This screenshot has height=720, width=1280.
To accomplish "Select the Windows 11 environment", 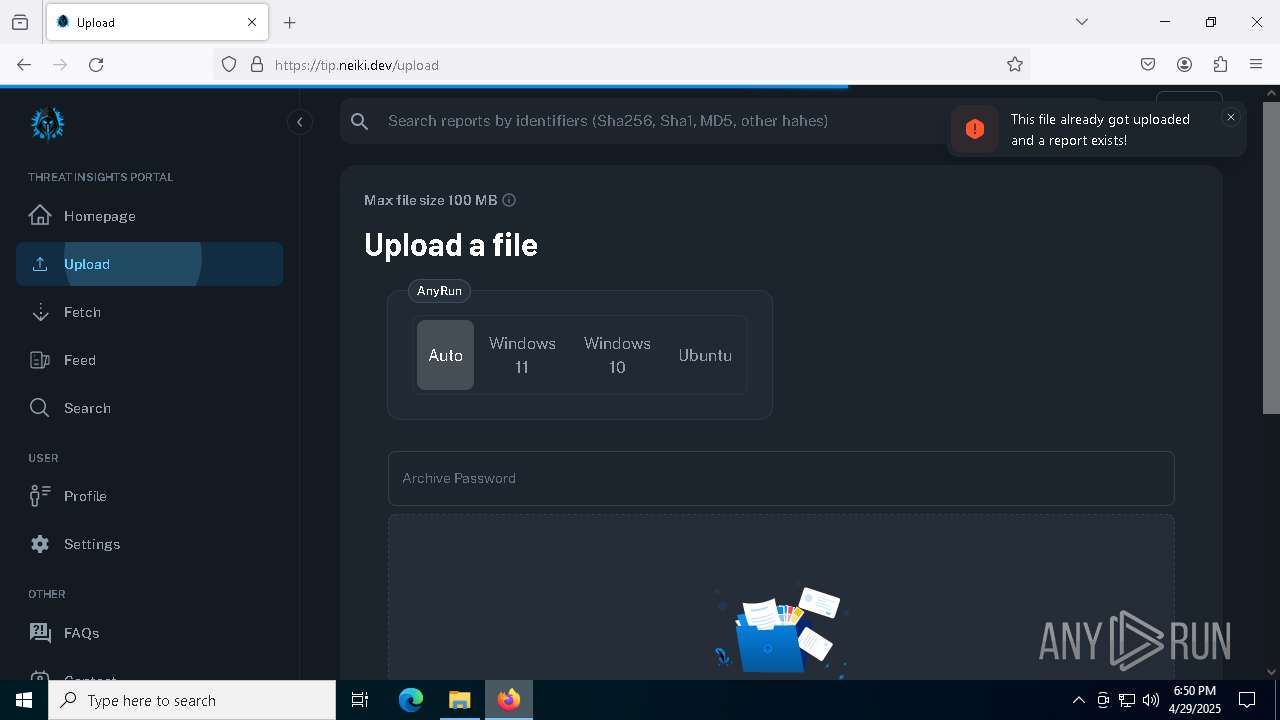I will pyautogui.click(x=522, y=355).
